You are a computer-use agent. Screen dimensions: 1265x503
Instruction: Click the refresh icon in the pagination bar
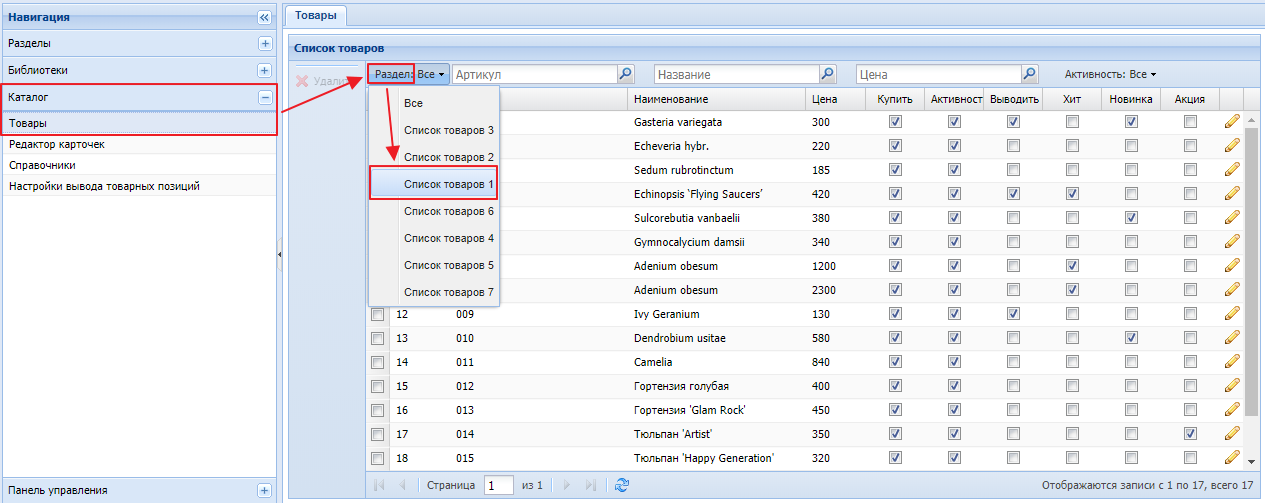pyautogui.click(x=622, y=485)
